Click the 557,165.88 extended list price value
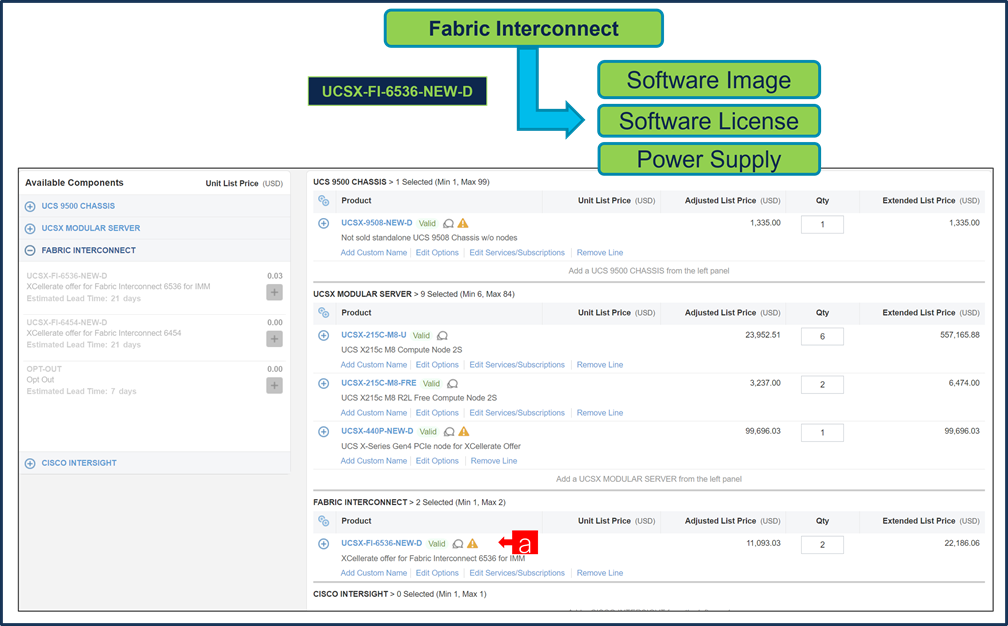The width and height of the screenshot is (1008, 626). coord(960,335)
